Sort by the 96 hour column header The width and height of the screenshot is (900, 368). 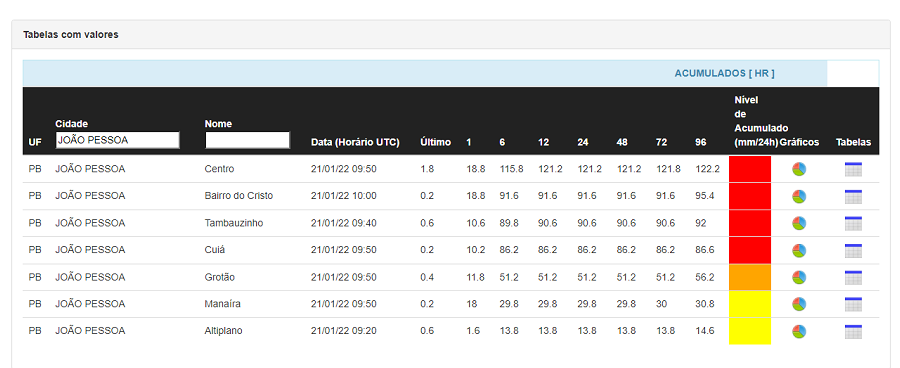pos(700,142)
